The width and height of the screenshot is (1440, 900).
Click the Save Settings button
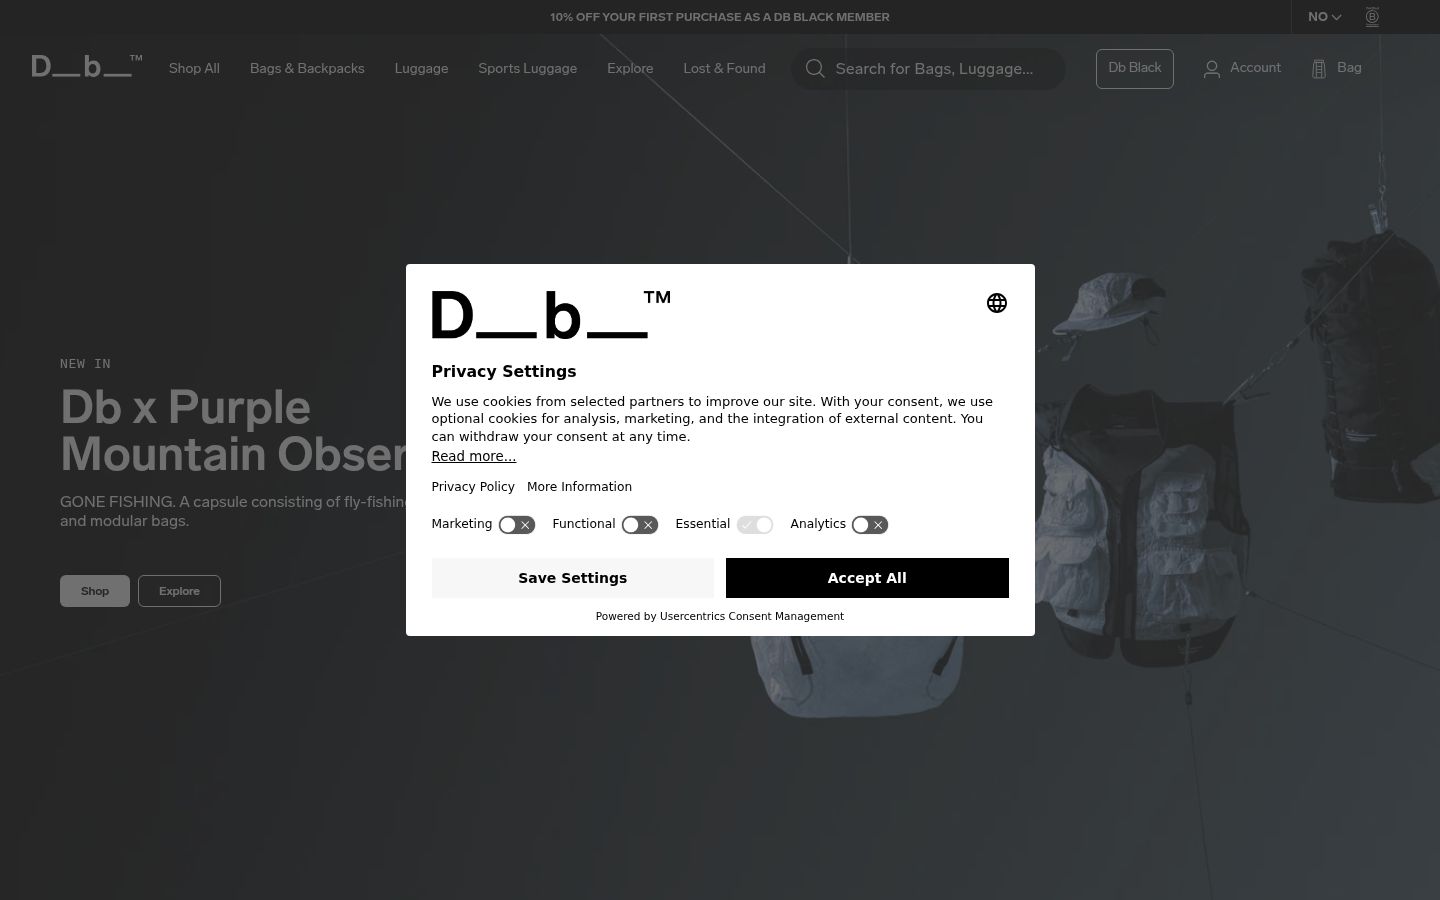pos(573,578)
